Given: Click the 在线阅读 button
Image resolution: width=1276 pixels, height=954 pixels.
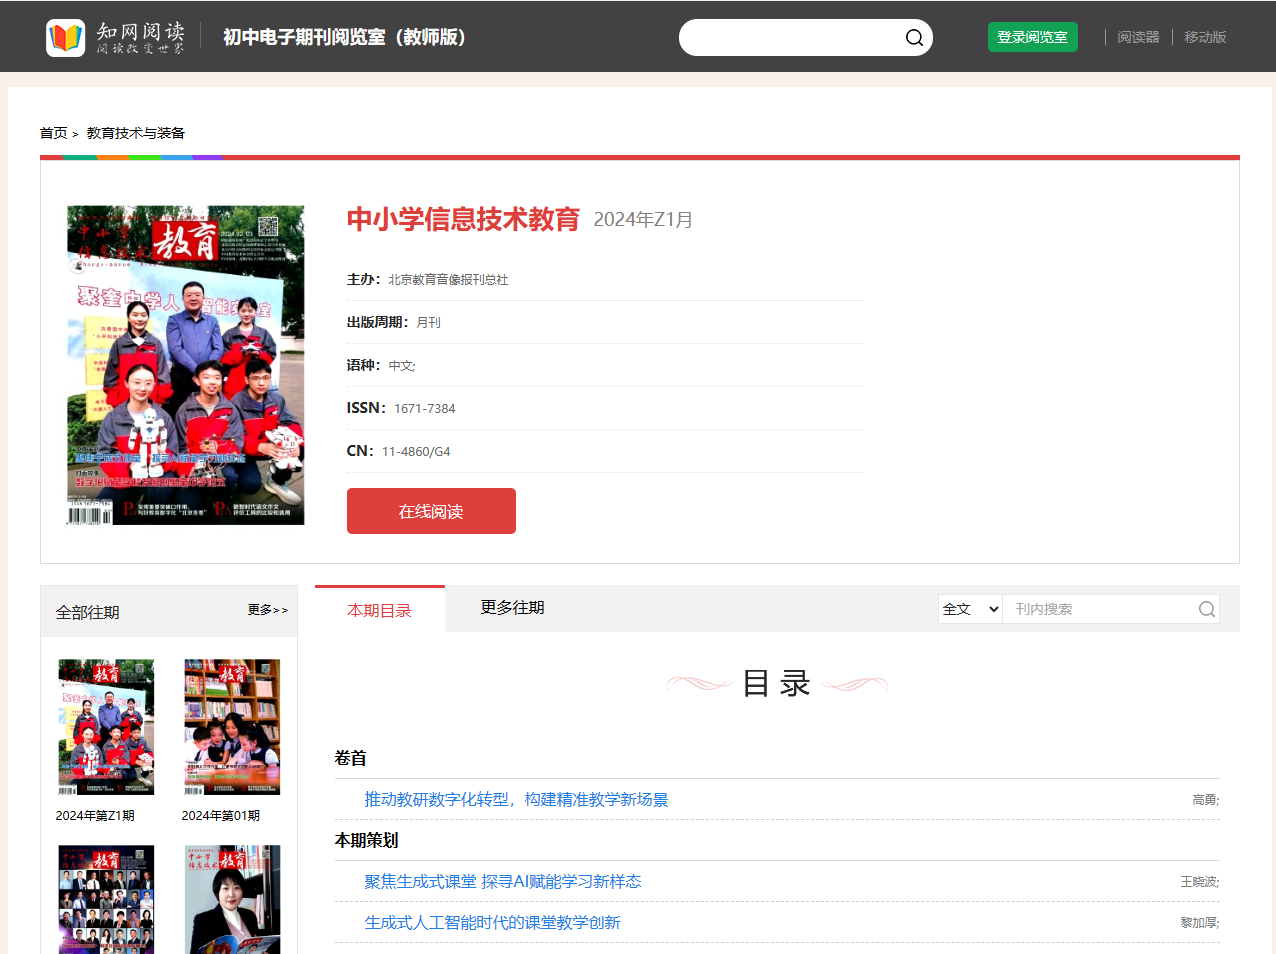Looking at the screenshot, I should pos(431,511).
